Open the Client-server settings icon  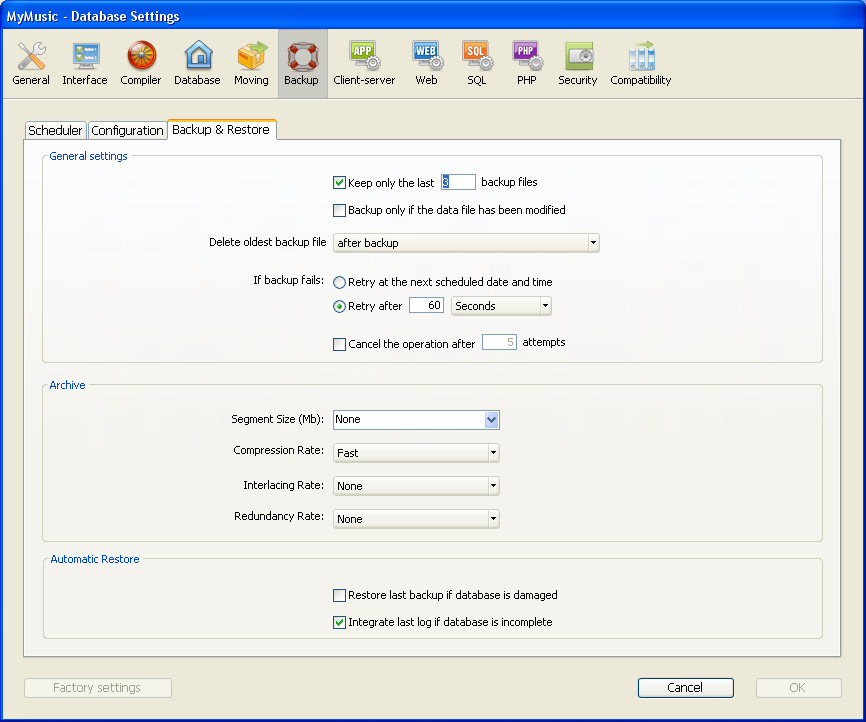(x=364, y=64)
